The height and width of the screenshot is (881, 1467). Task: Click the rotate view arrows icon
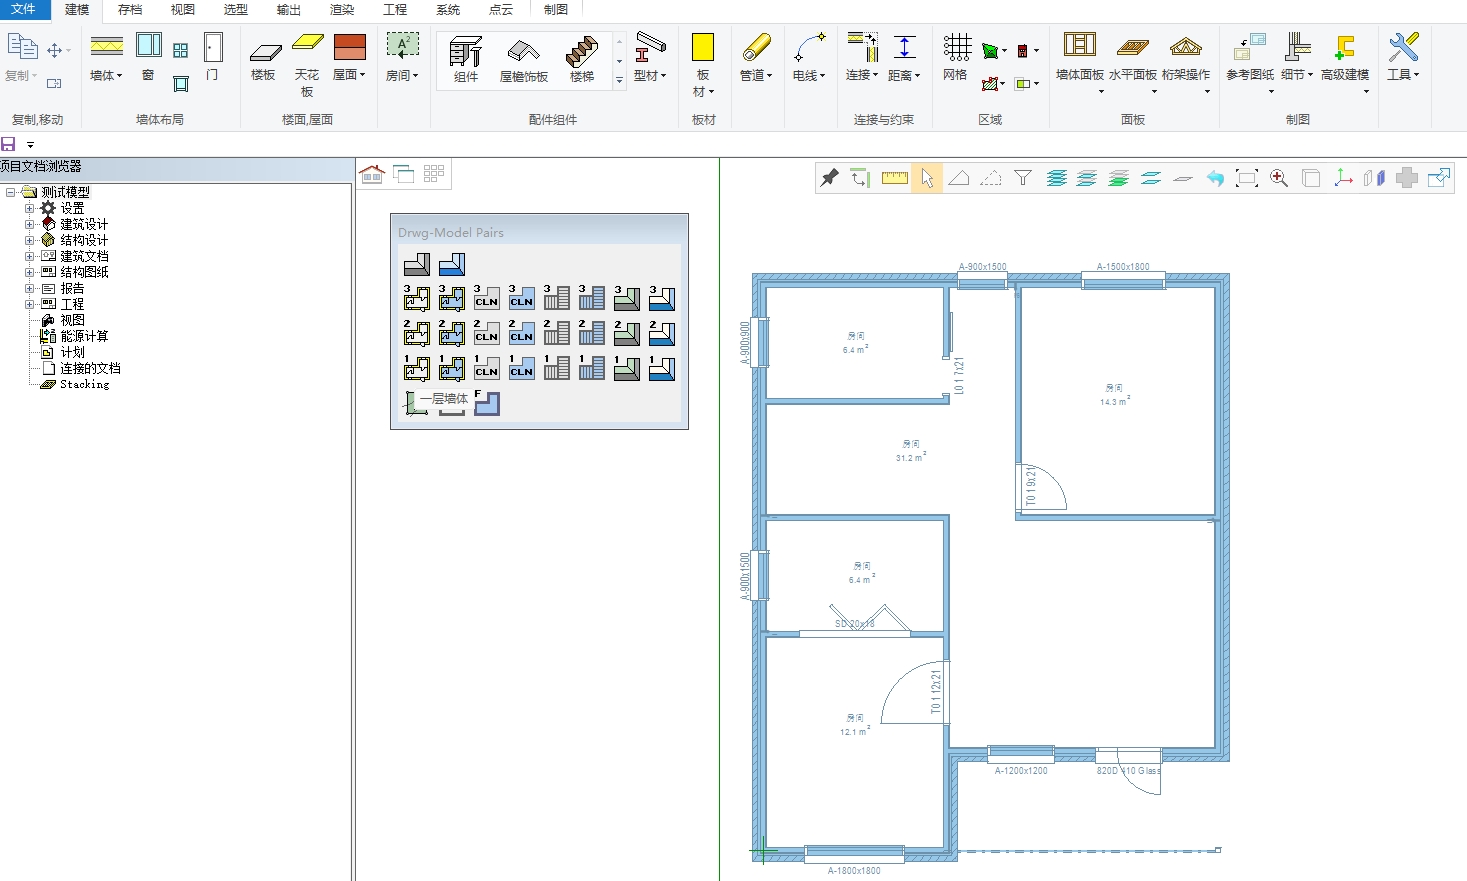coord(860,178)
